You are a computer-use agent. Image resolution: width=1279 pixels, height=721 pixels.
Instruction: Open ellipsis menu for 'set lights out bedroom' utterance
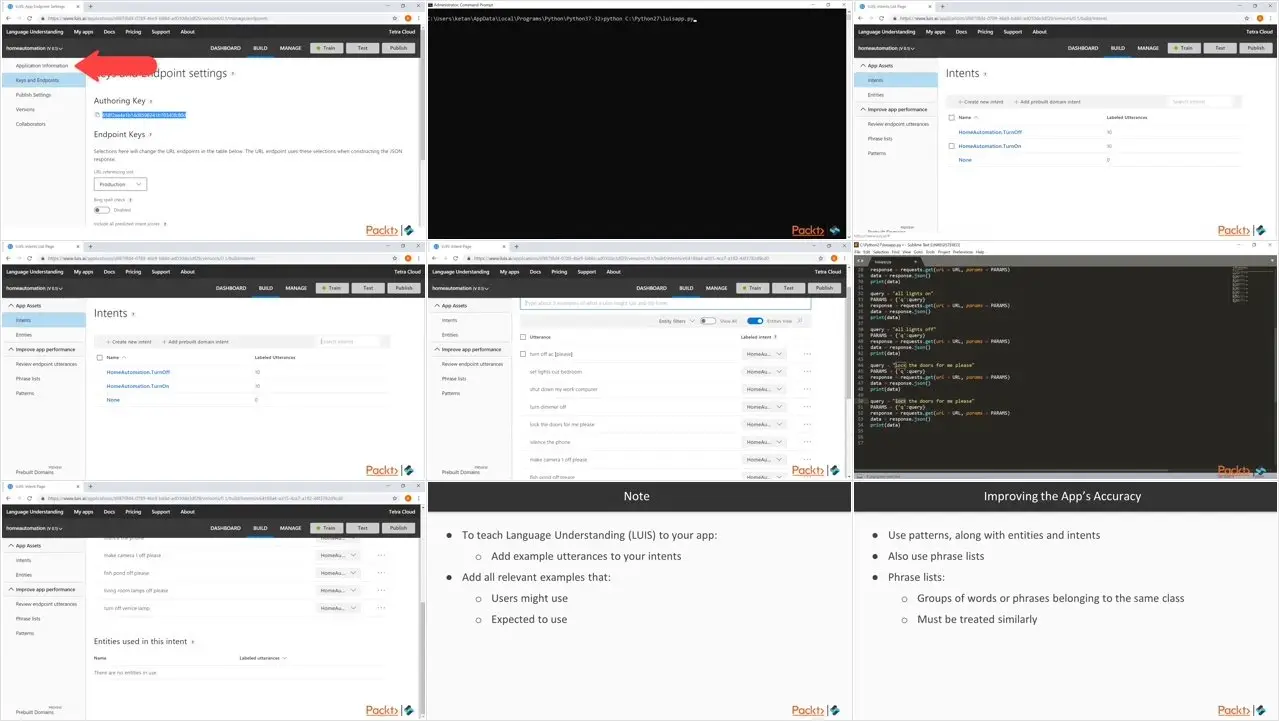point(806,372)
